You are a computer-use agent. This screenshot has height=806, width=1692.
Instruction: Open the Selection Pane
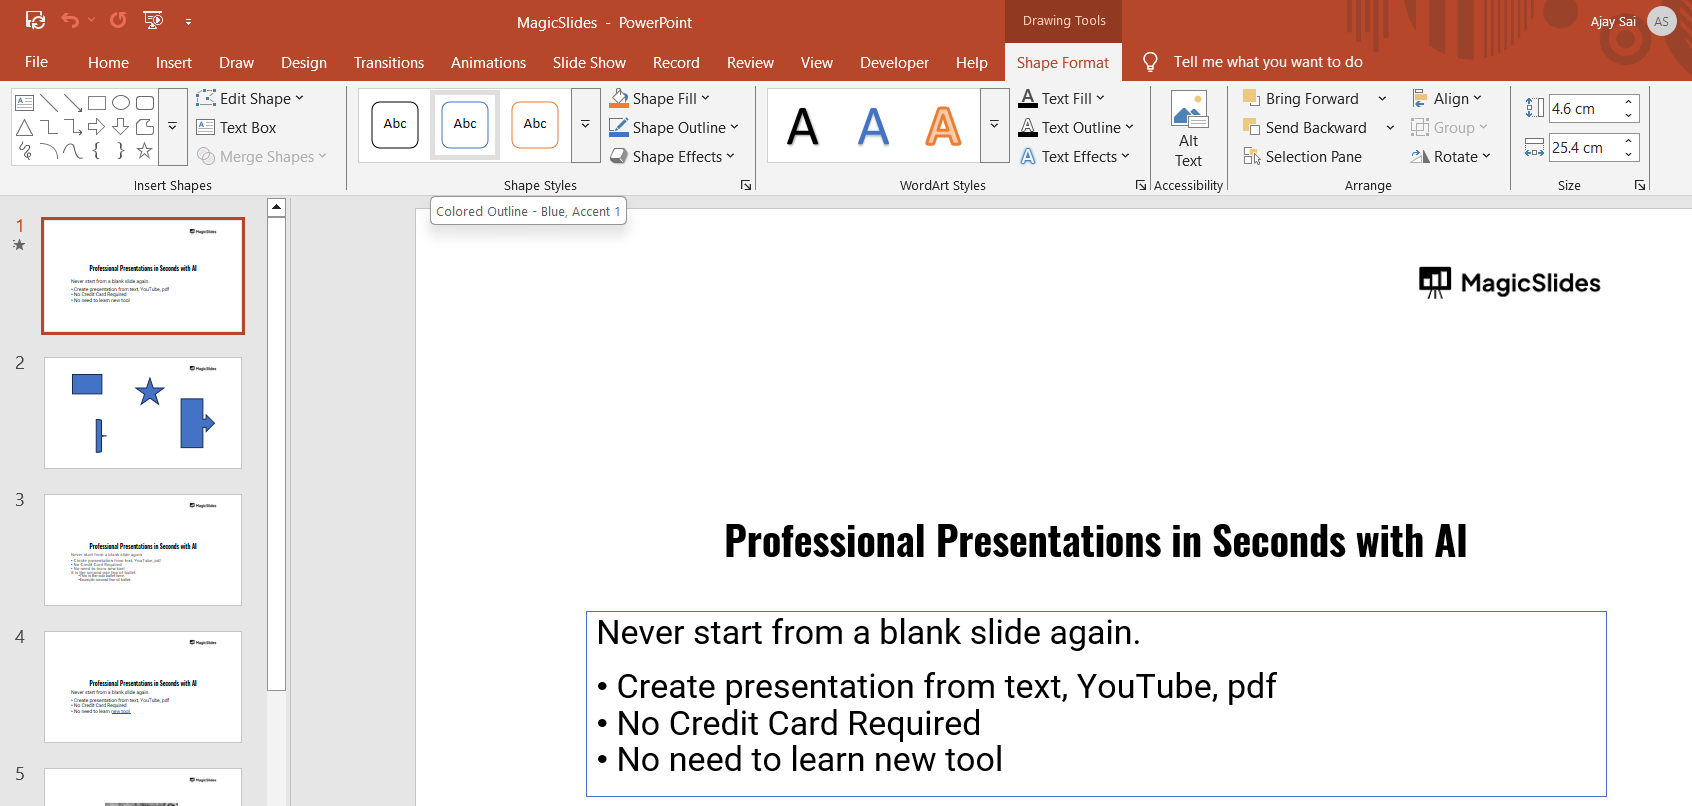tap(1302, 156)
